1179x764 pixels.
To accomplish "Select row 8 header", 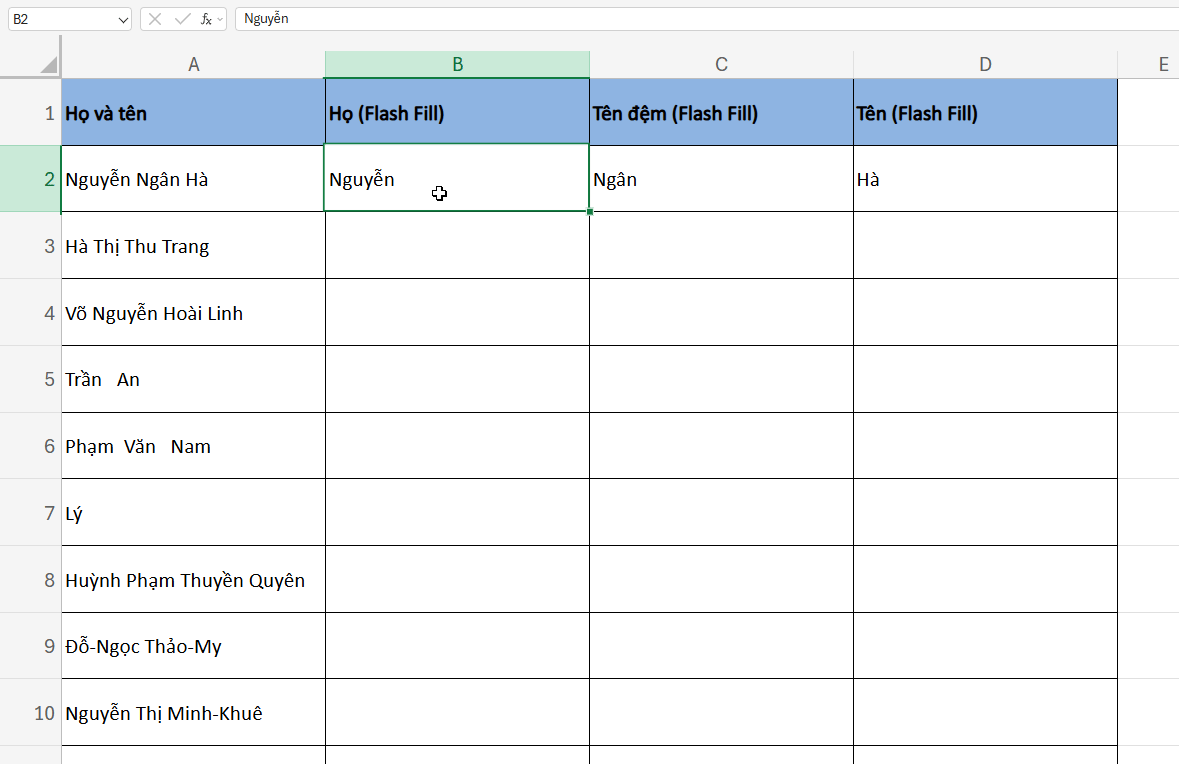I will coord(30,580).
